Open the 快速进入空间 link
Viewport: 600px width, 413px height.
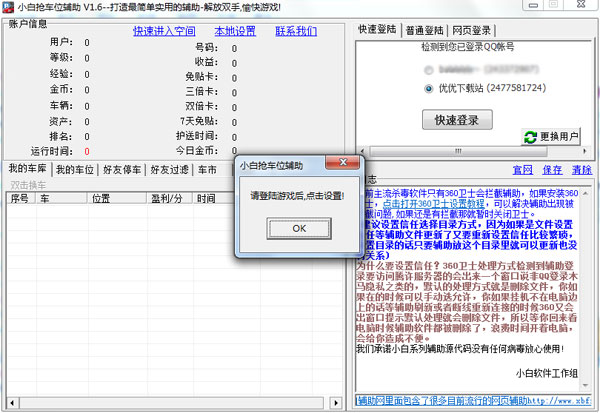coord(164,31)
